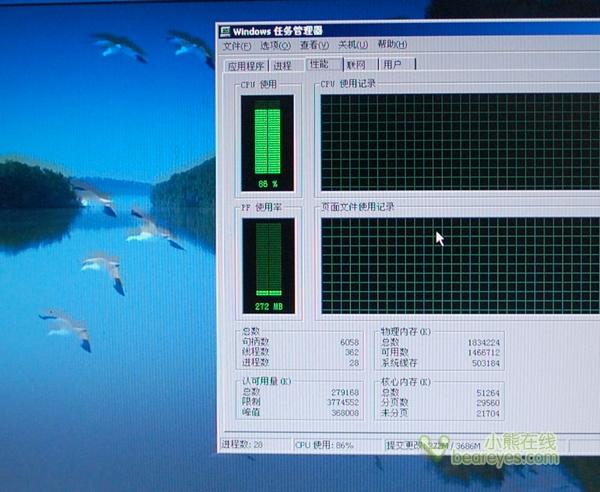Click the handle count value 6058
The width and height of the screenshot is (600, 492).
349,342
